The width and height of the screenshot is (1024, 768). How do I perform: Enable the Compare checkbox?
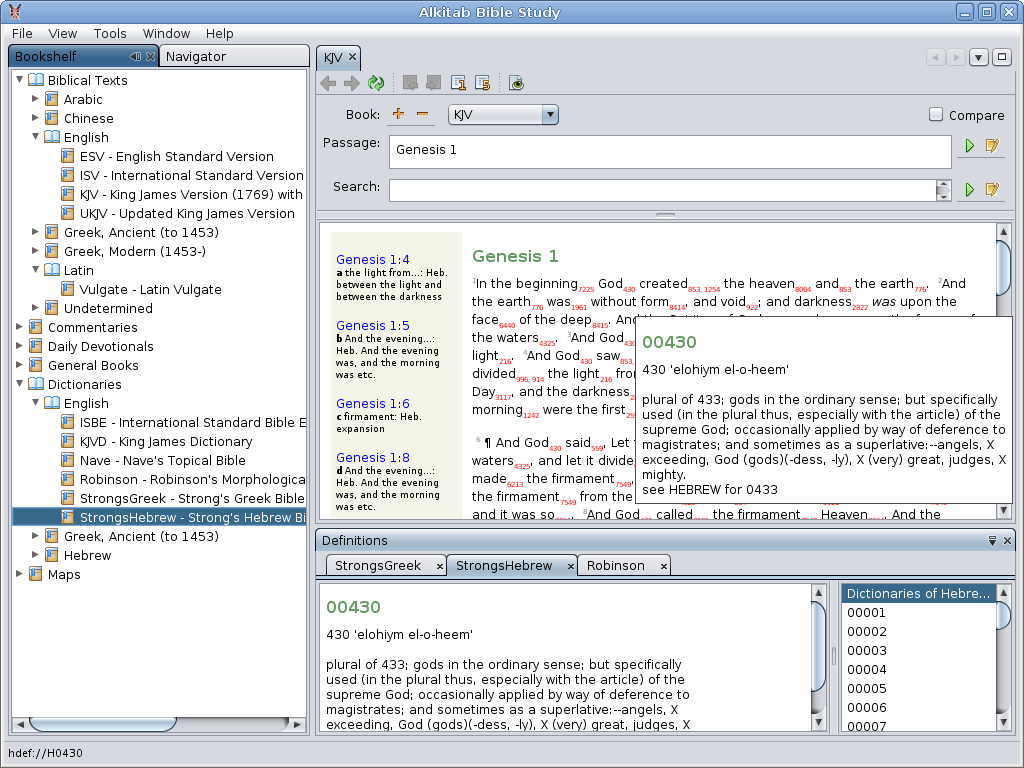tap(936, 115)
